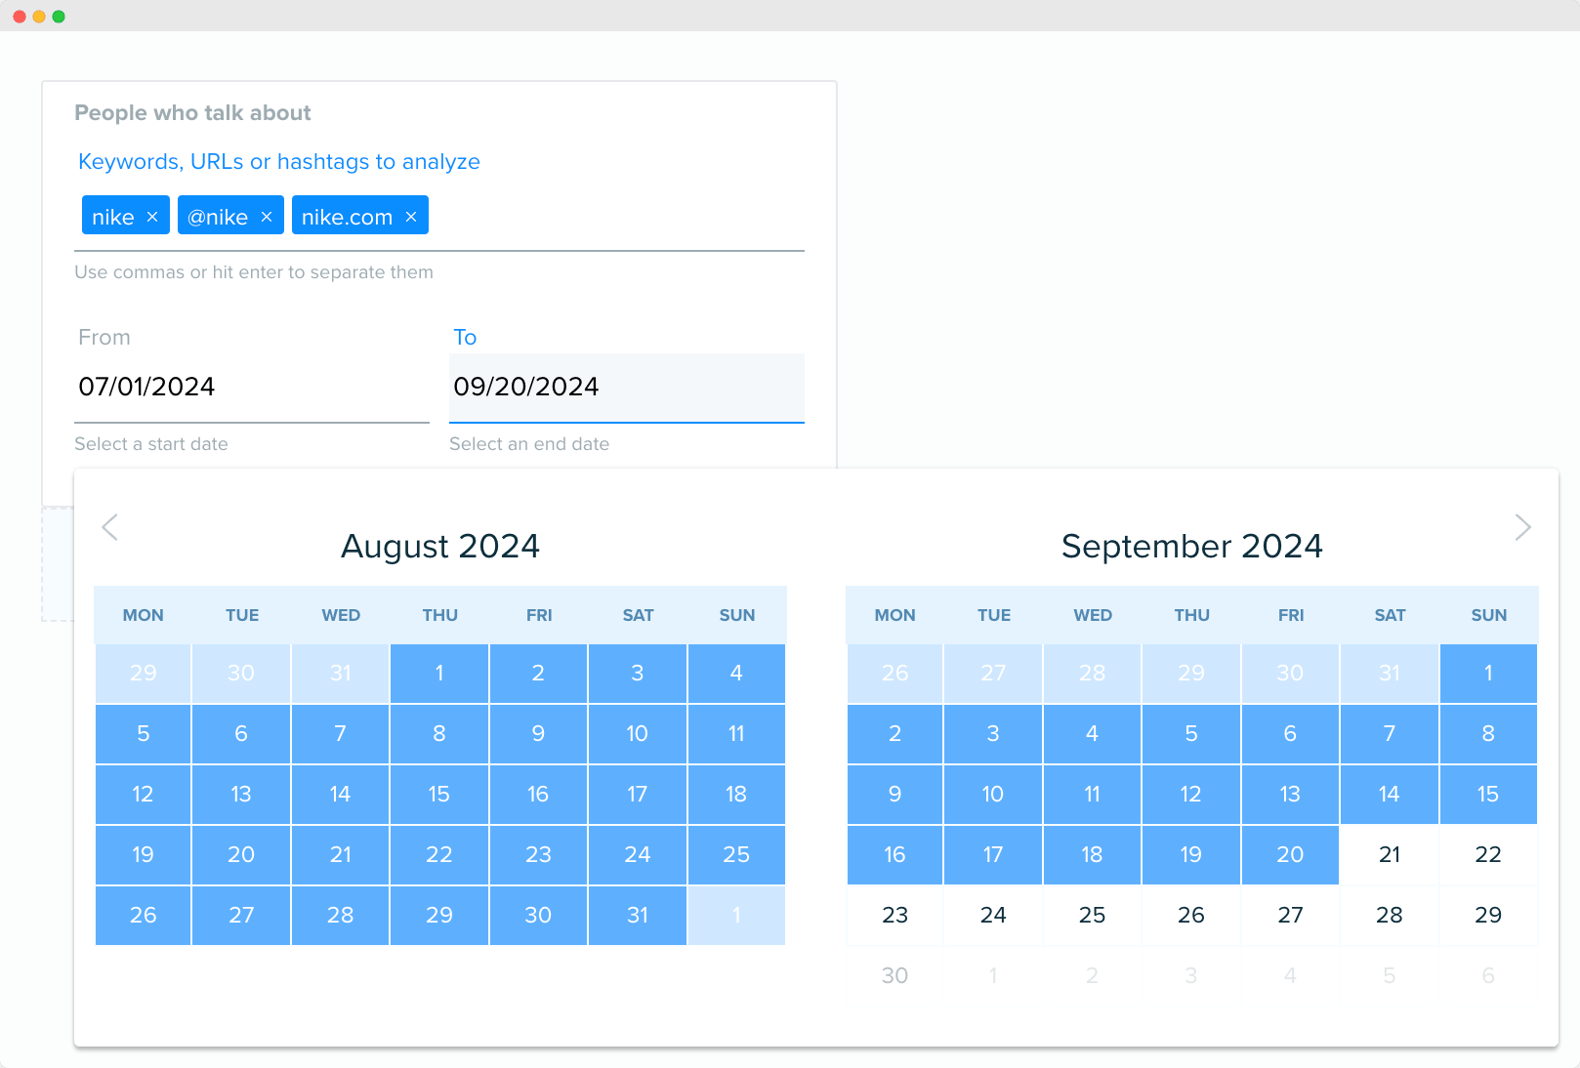Pick August 1 in the calendar
Screen dimensions: 1580x1068
(x=438, y=673)
